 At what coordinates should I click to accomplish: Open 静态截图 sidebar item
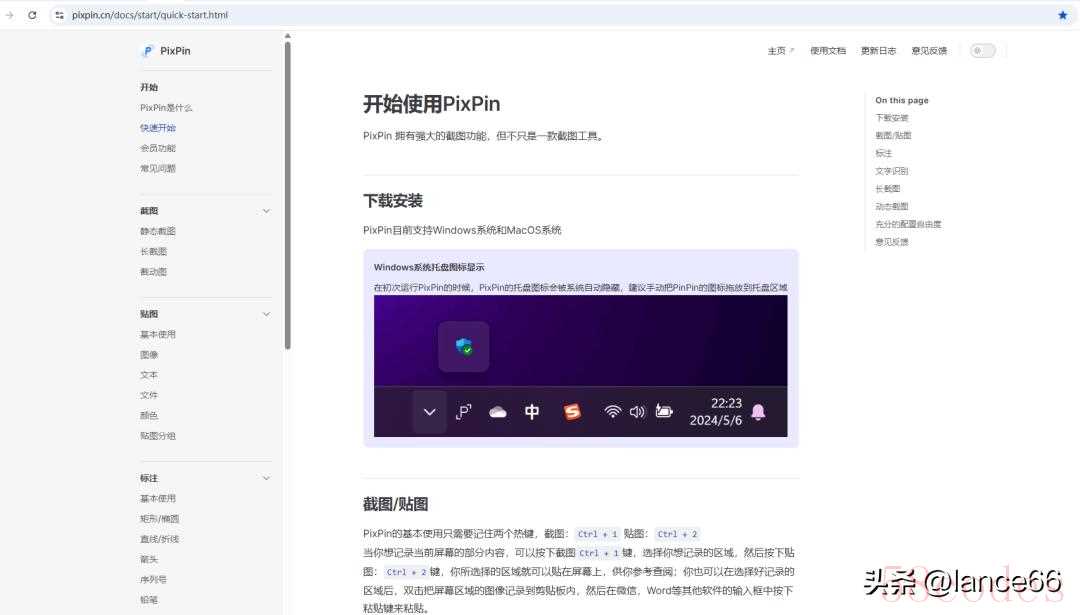[x=158, y=231]
